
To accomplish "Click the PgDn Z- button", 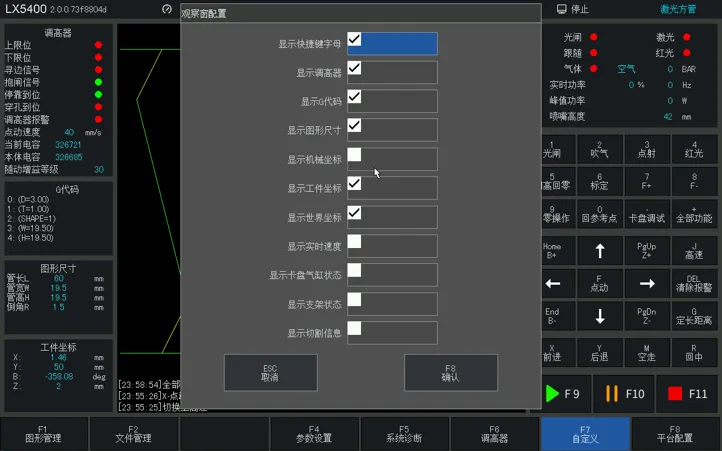I will [x=647, y=316].
